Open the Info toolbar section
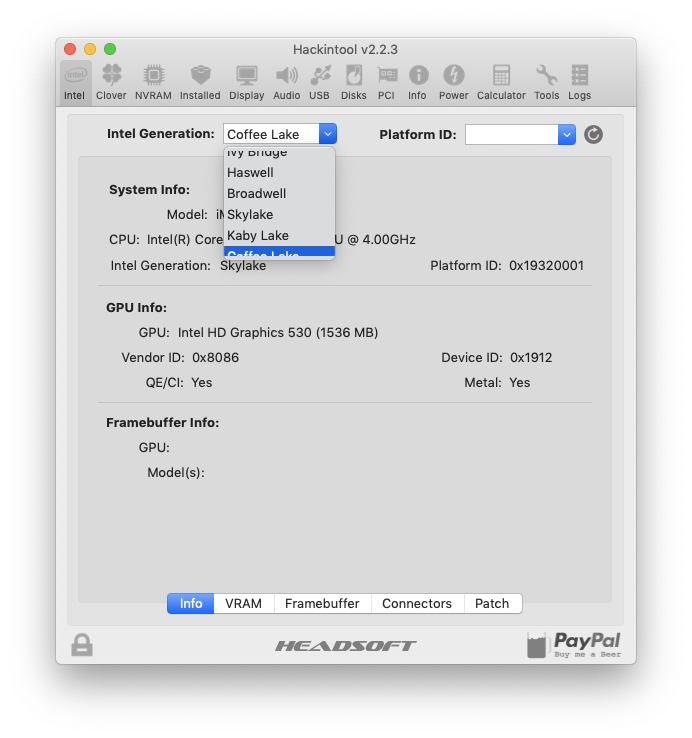 (418, 83)
